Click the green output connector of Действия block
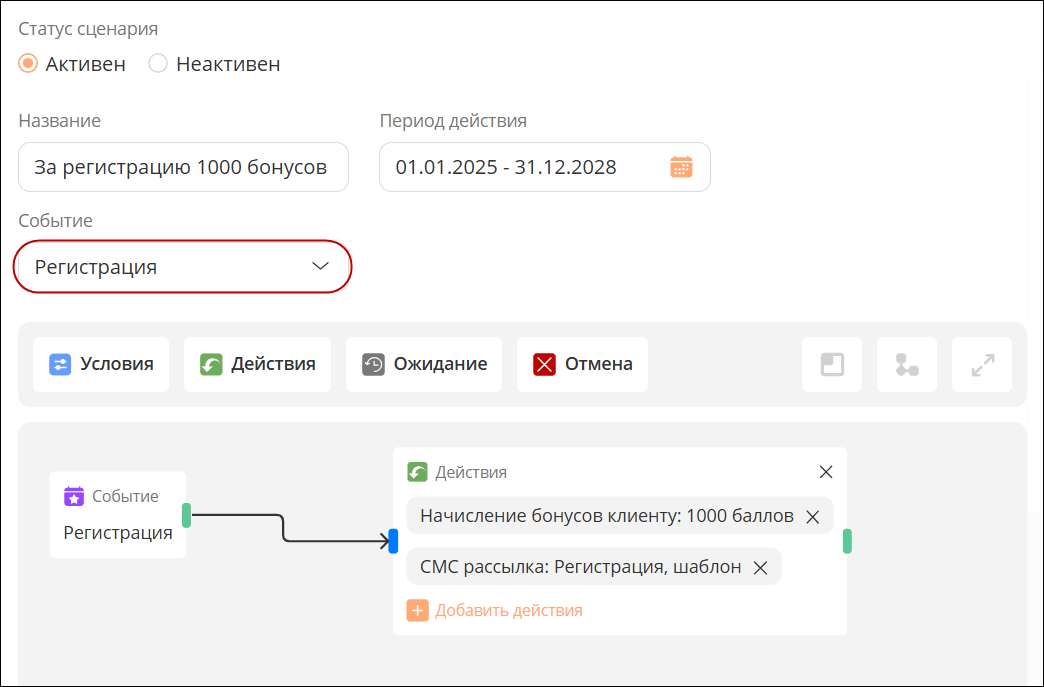This screenshot has height=687, width=1044. [x=847, y=541]
